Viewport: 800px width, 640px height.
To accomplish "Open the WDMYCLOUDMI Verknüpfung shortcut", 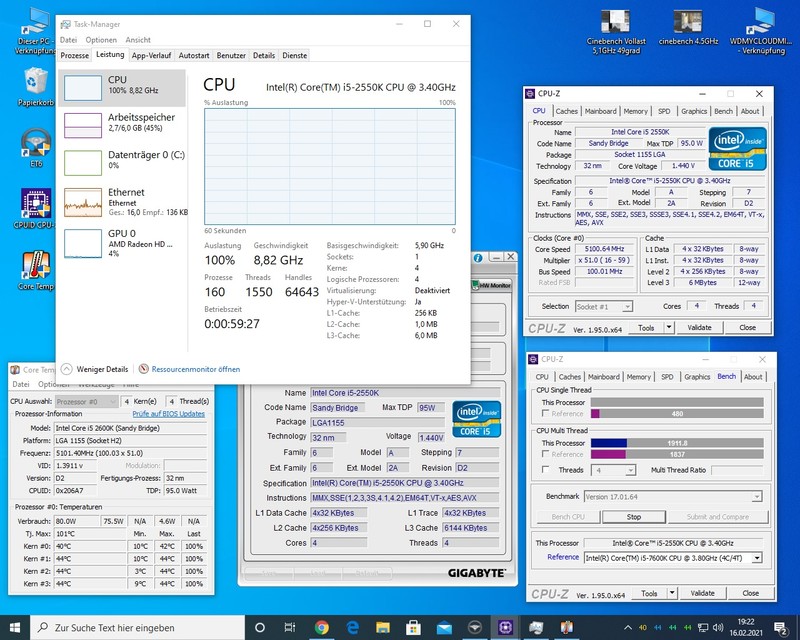I will (761, 31).
